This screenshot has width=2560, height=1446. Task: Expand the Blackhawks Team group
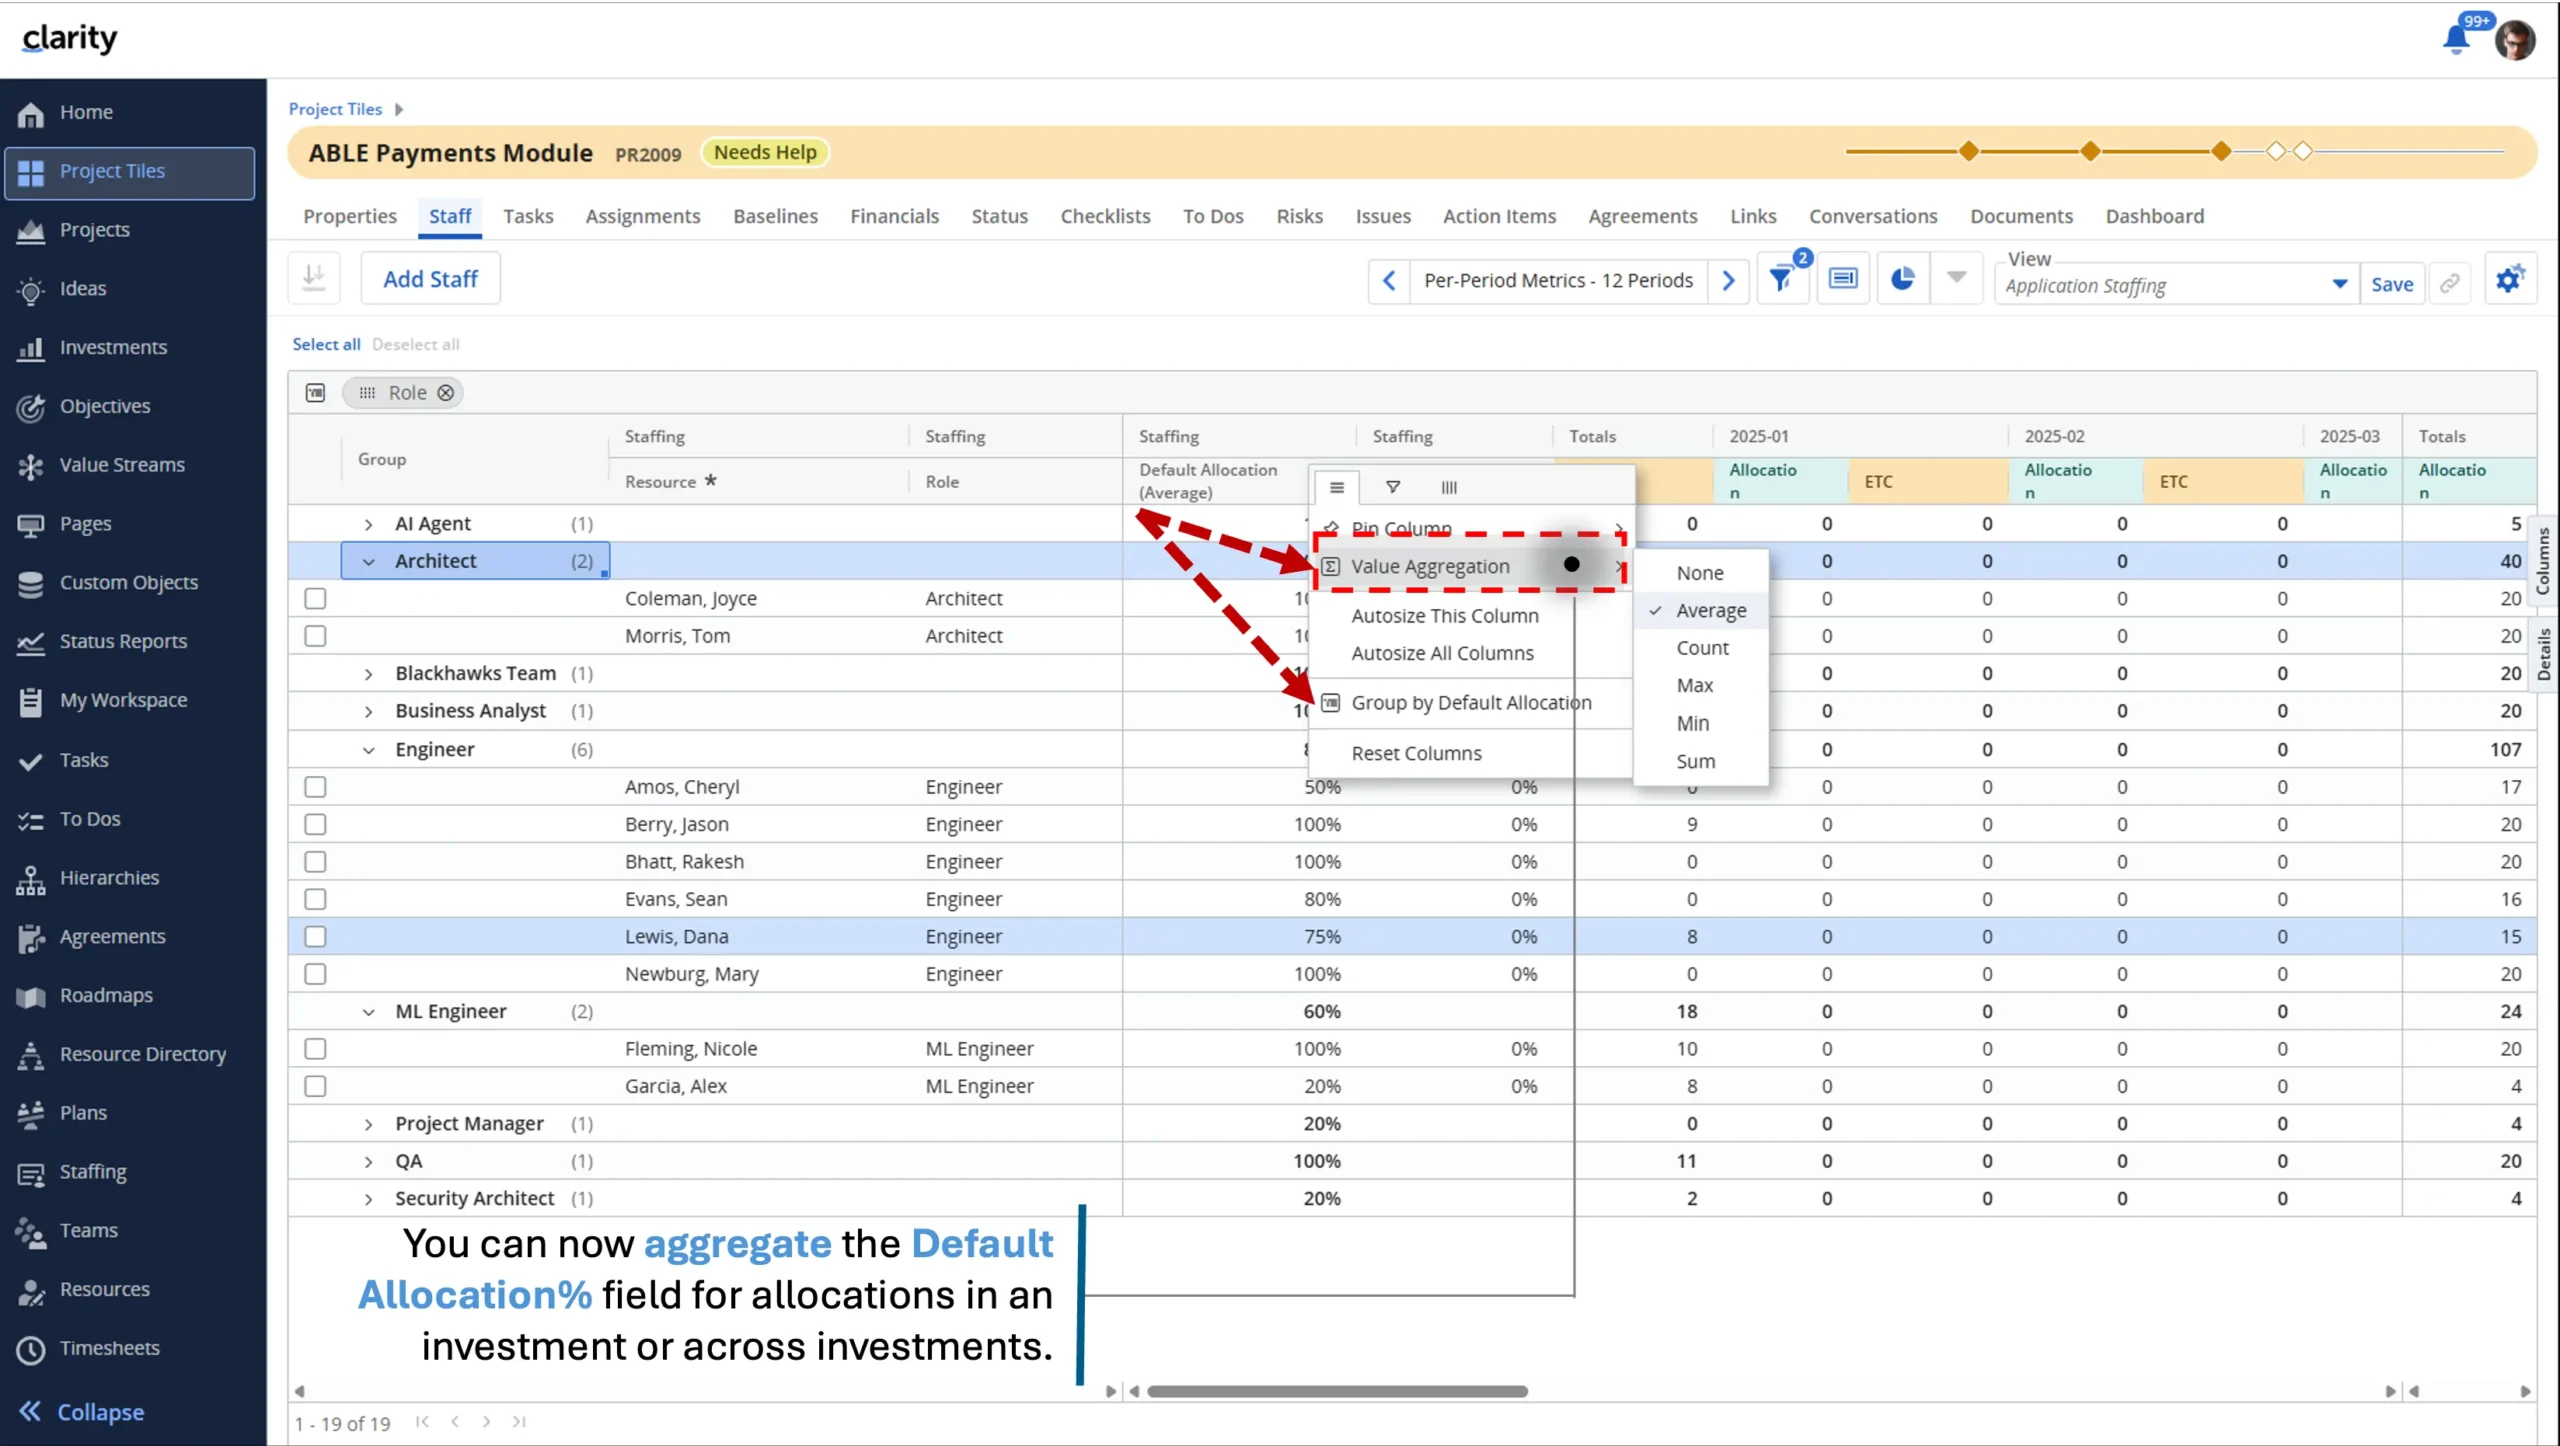click(x=368, y=675)
